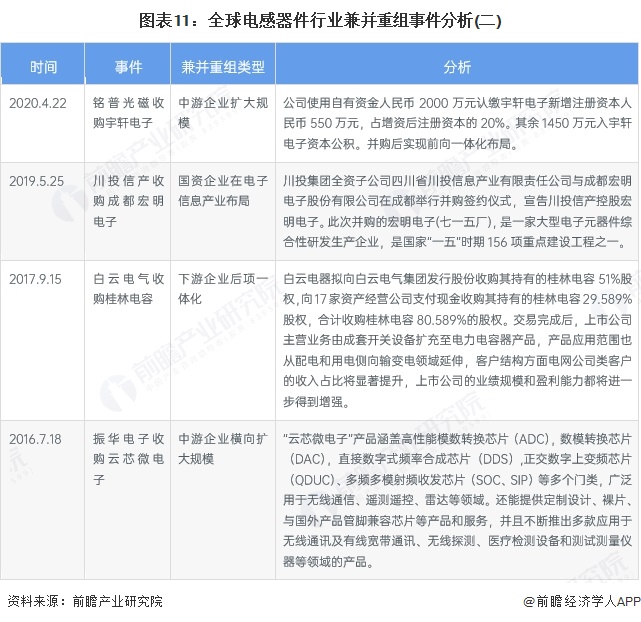
Task: Select the 事件 column header
Action: click(x=128, y=66)
